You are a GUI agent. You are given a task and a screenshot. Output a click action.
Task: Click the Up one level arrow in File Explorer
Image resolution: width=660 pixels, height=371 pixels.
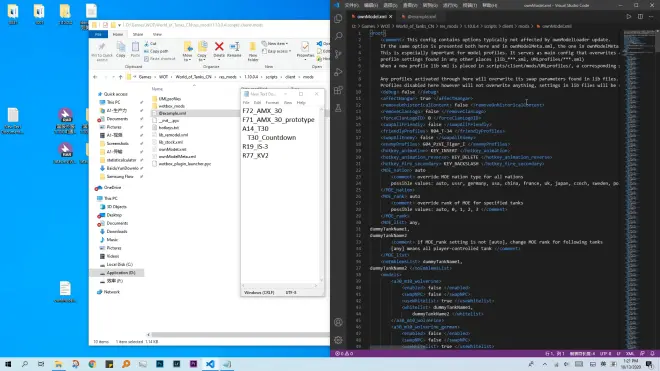click(x=121, y=77)
